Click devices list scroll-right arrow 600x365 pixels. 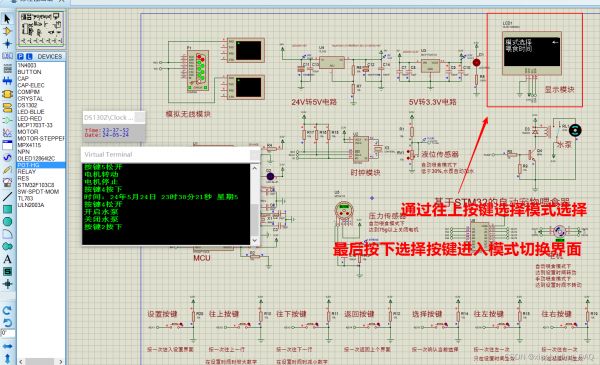click(61, 362)
